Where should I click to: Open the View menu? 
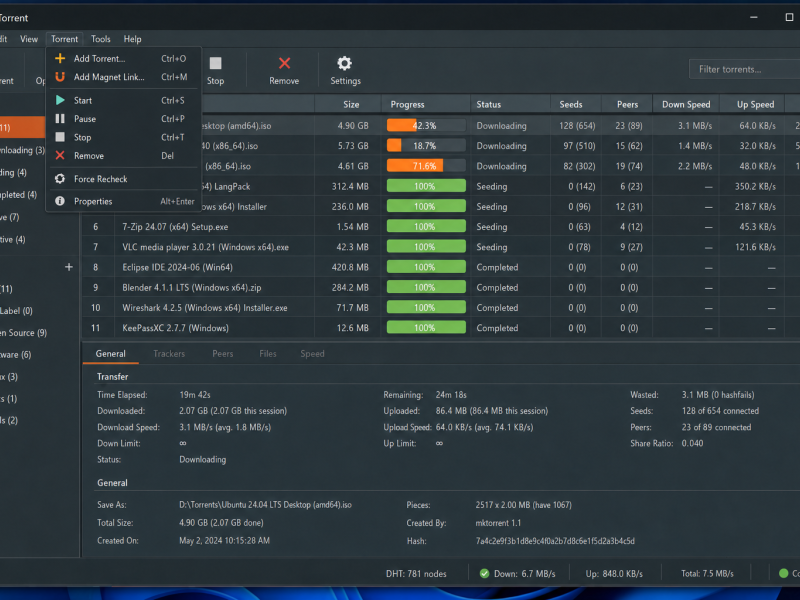pos(29,39)
